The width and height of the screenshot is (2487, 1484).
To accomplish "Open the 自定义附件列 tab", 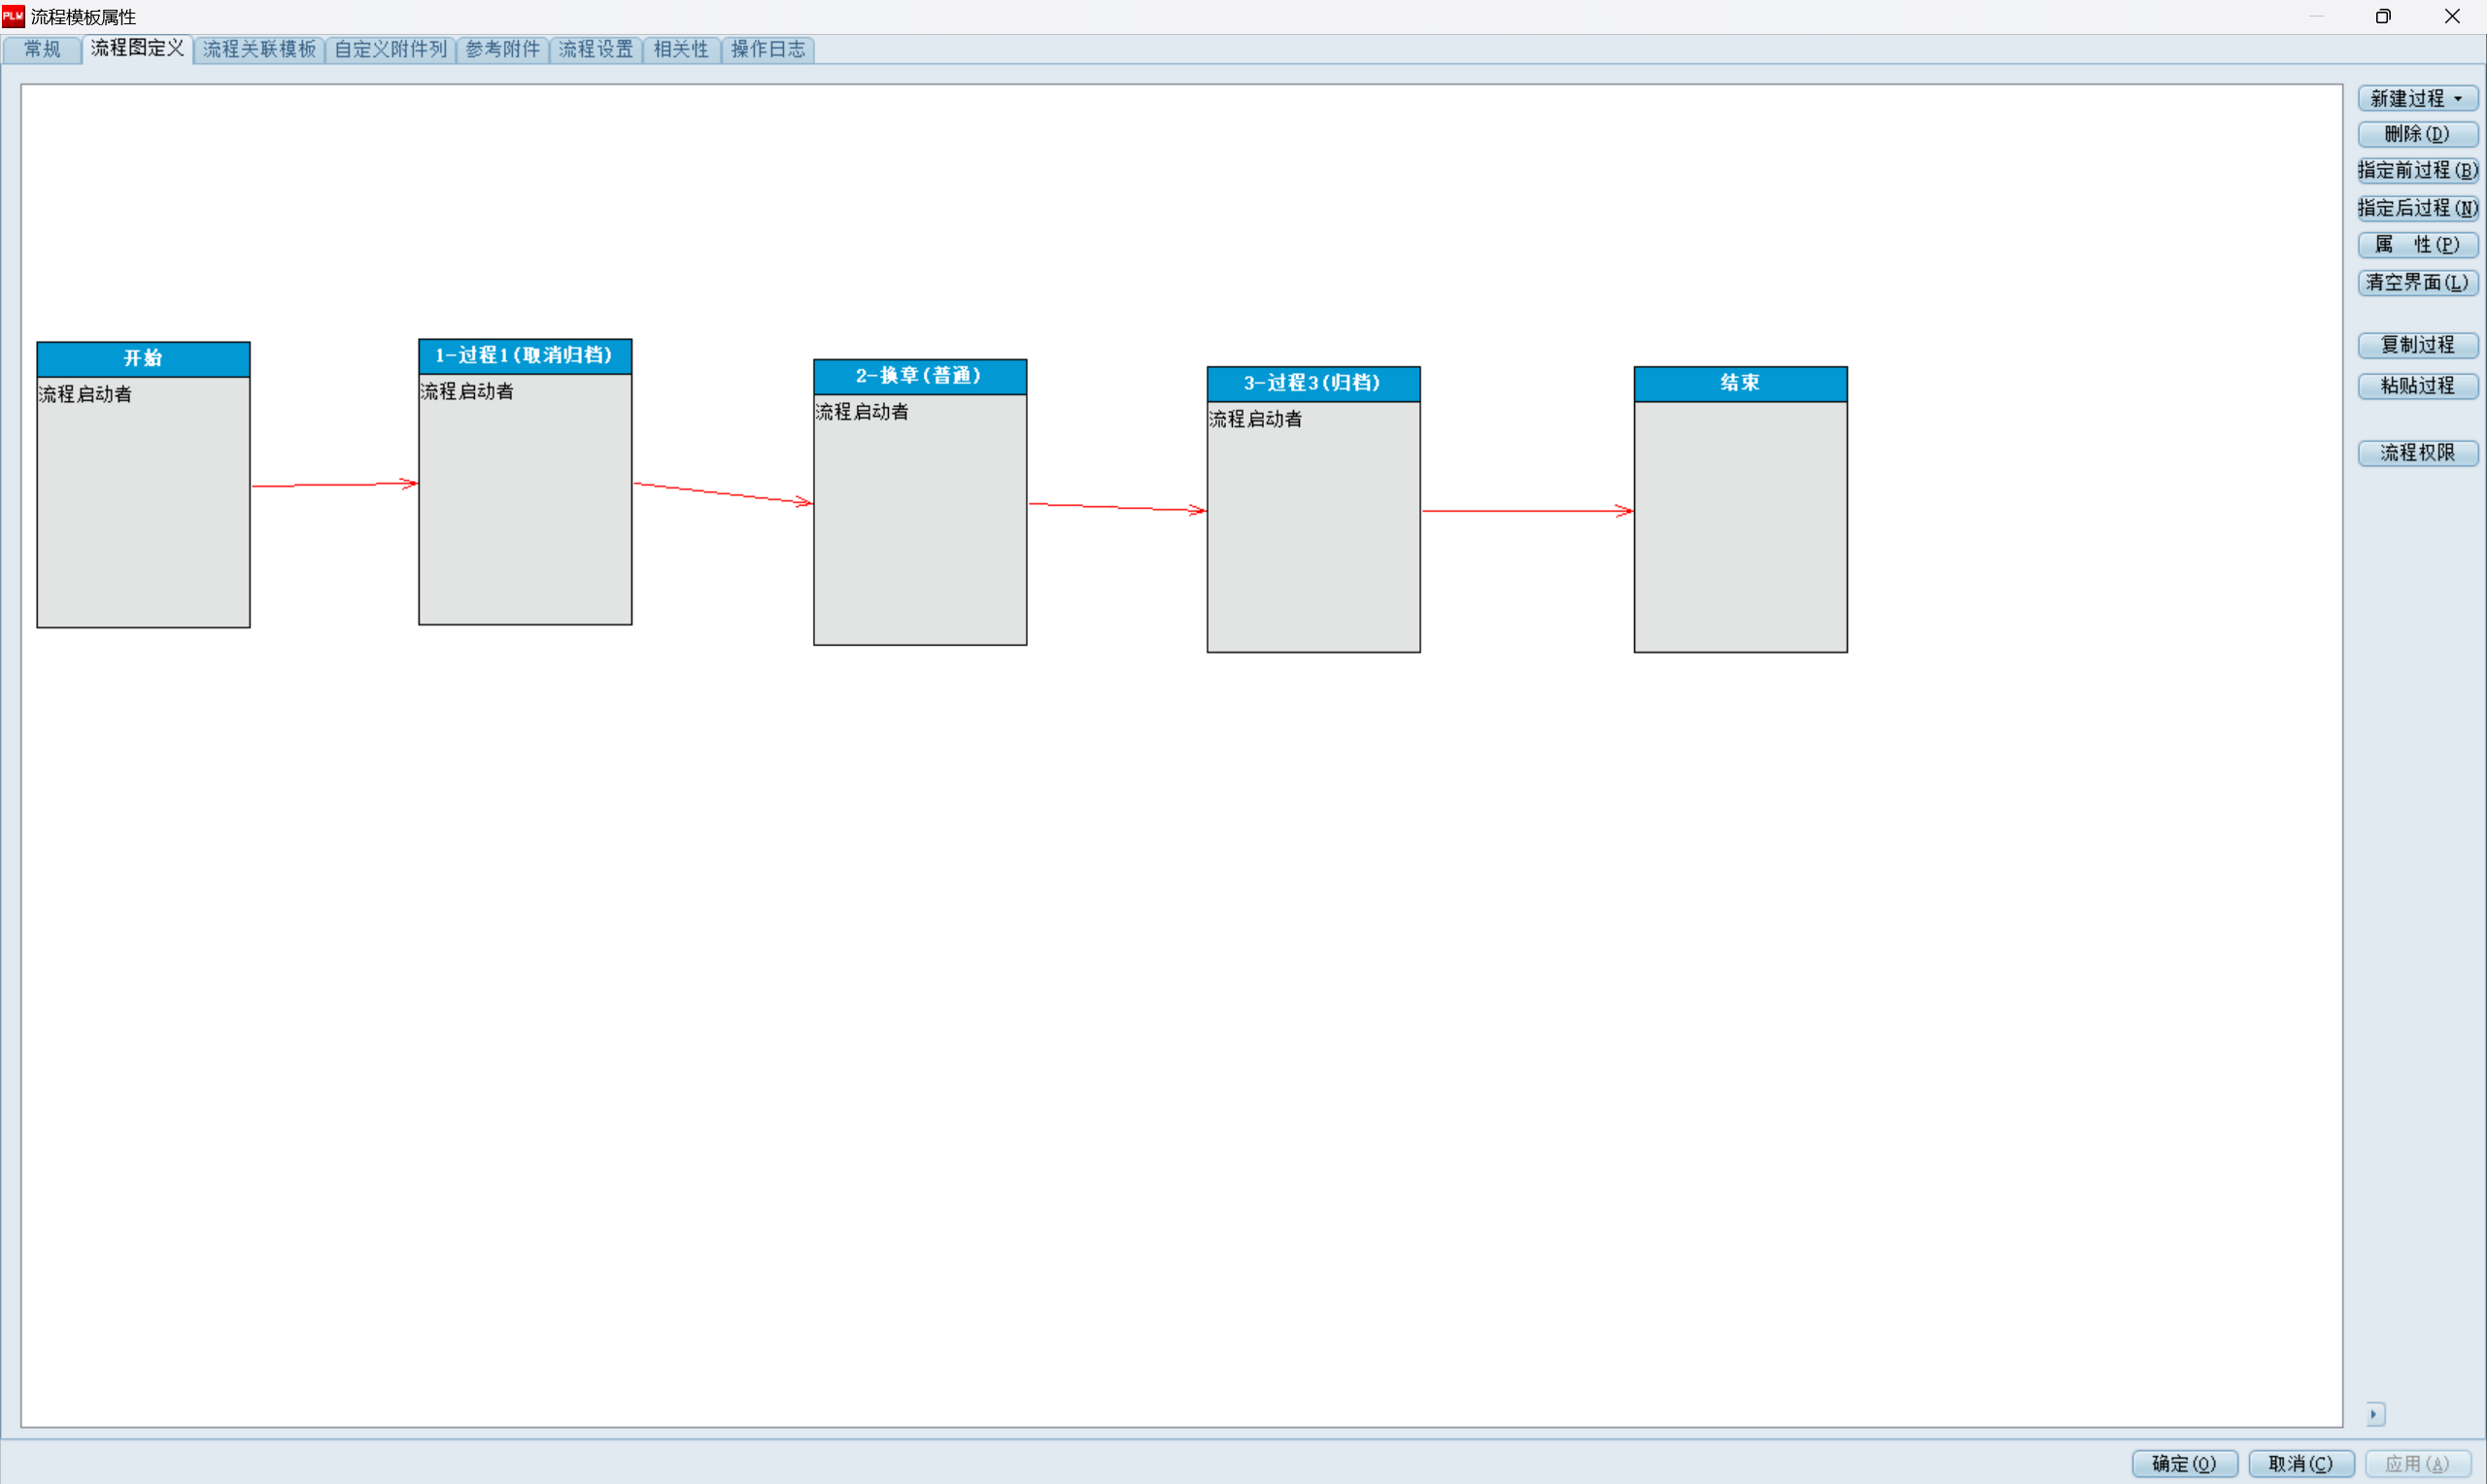I will click(390, 49).
